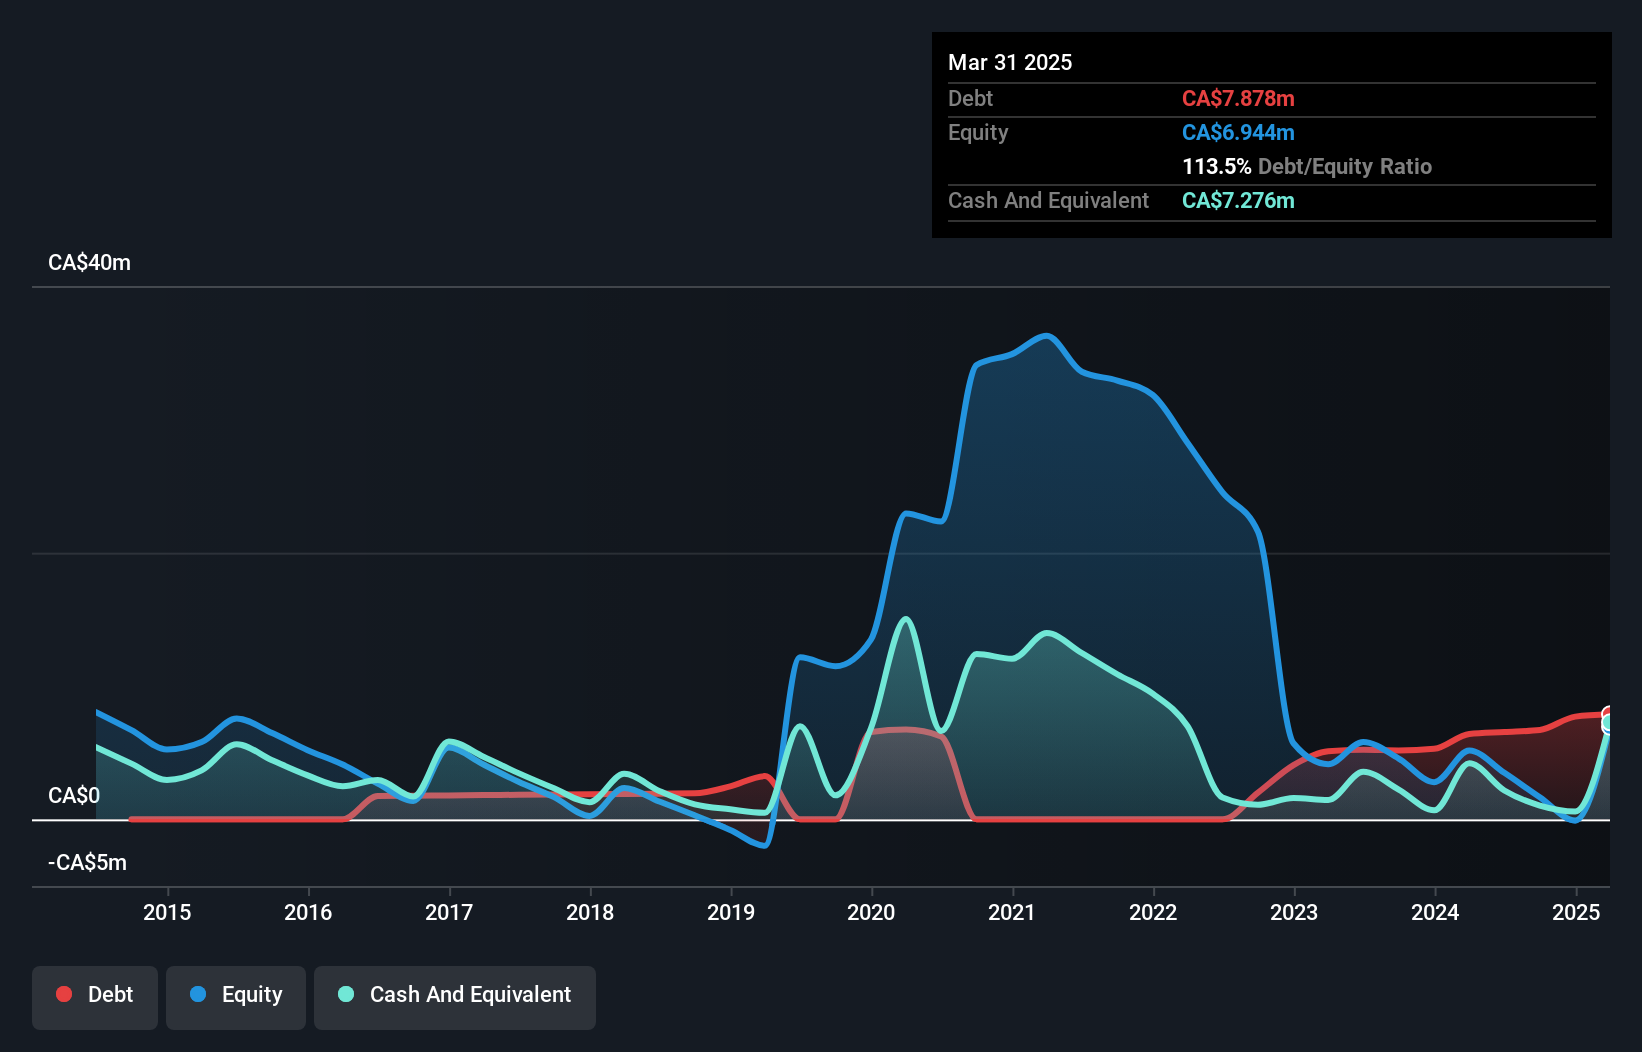Screen dimensions: 1642x1052
Task: Click the CA$7.276m cash value
Action: tap(1238, 200)
